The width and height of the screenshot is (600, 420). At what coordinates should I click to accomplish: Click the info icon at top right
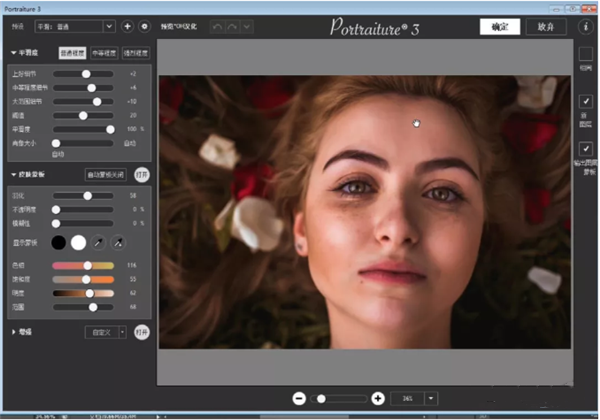[x=585, y=26]
